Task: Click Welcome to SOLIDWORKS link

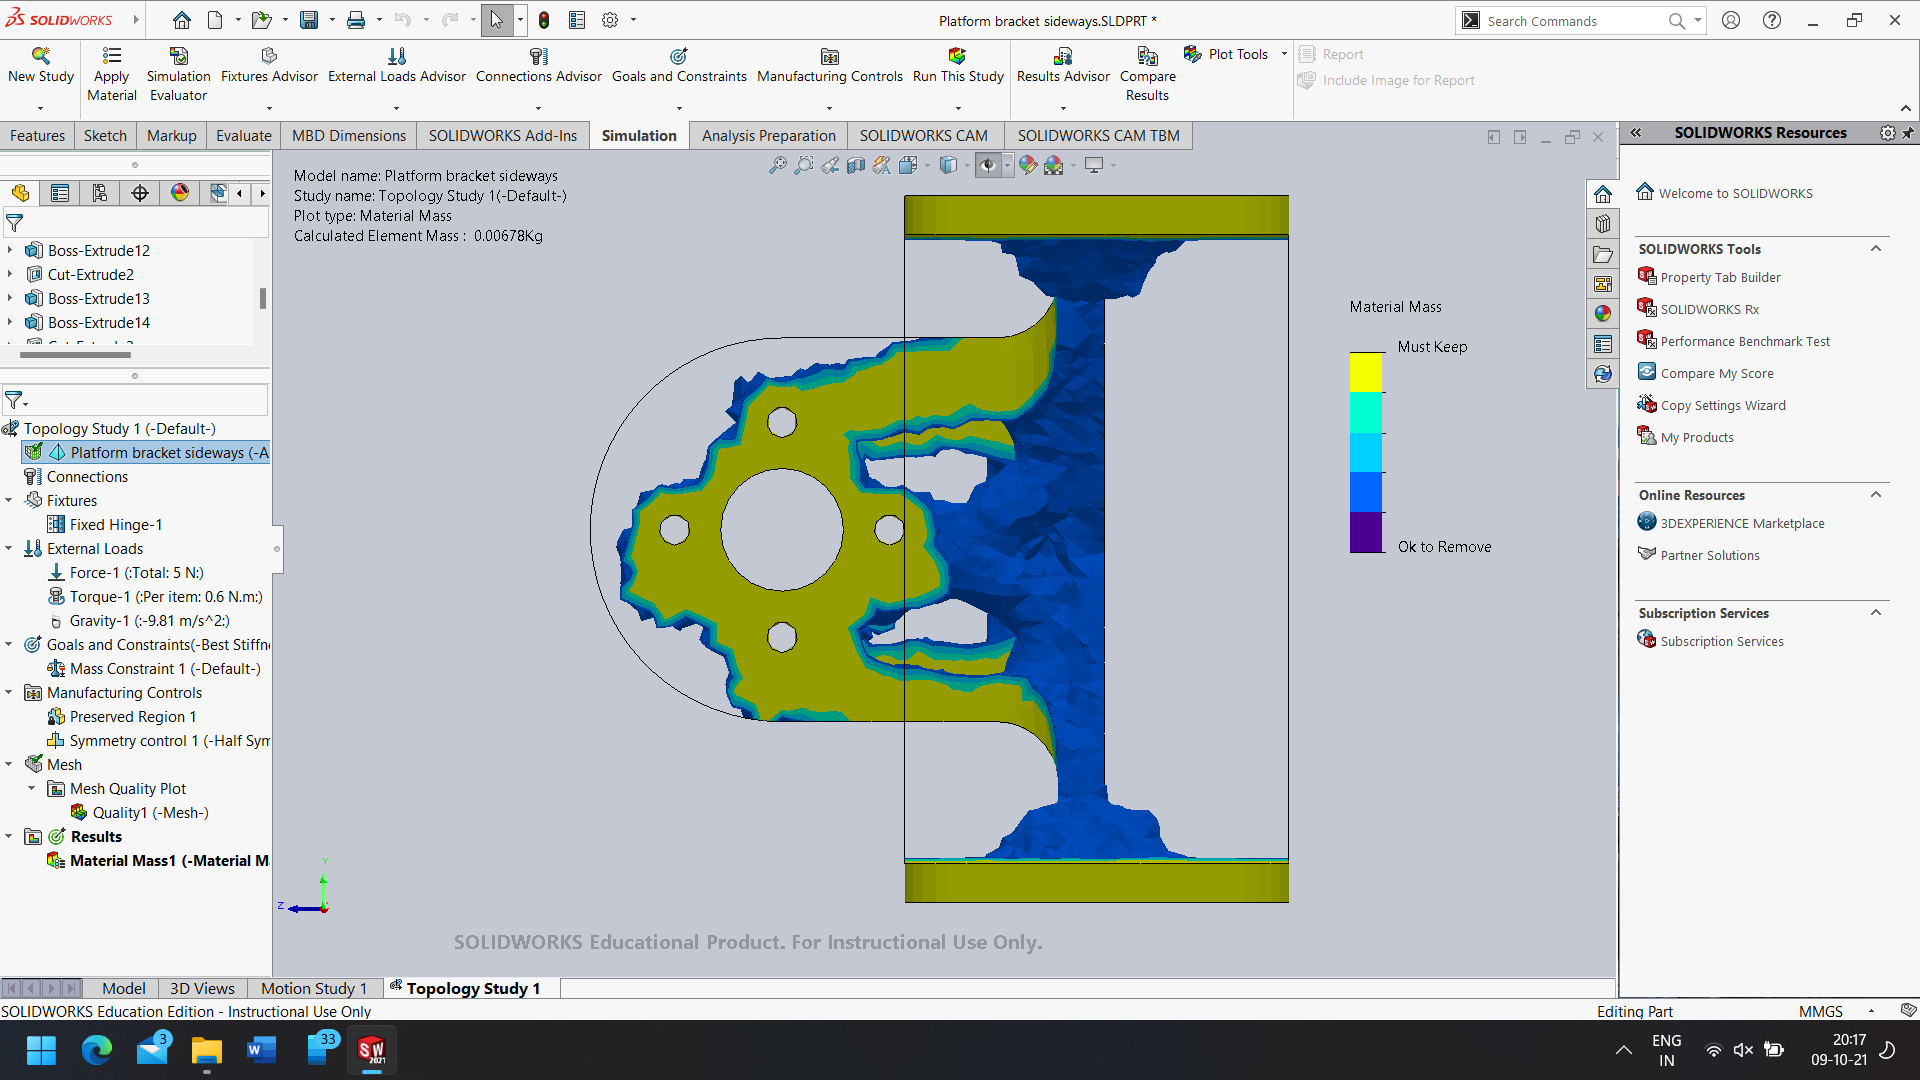Action: (1735, 193)
